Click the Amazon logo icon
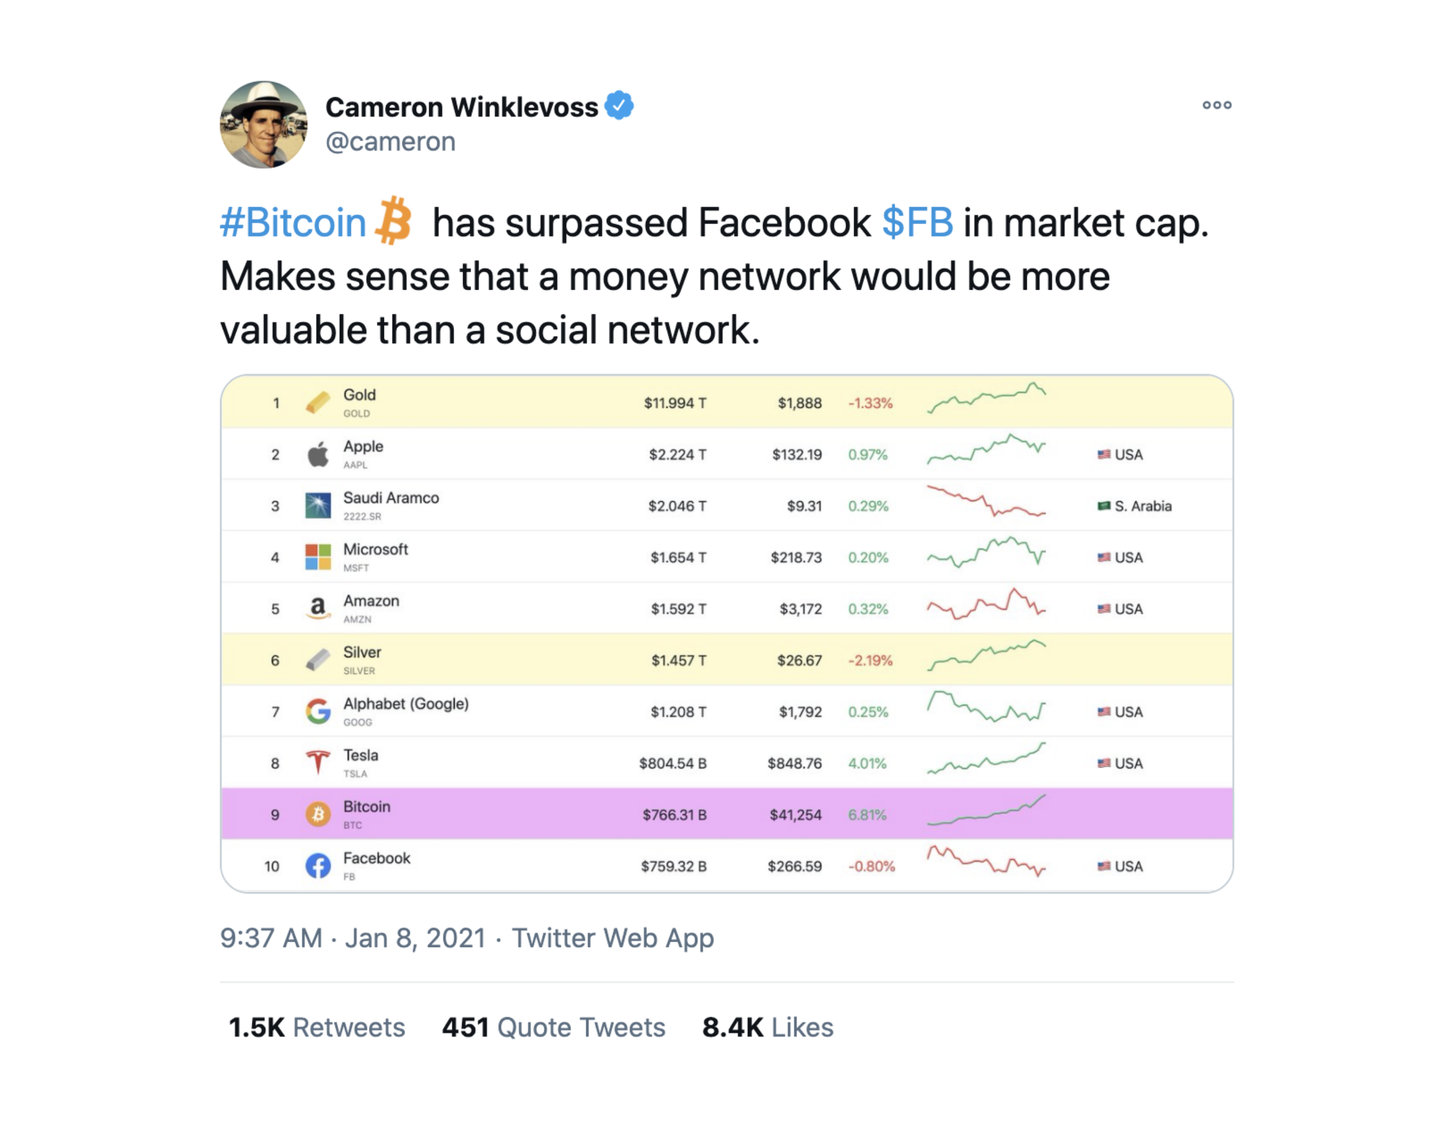This screenshot has height=1132, width=1456. pos(318,608)
